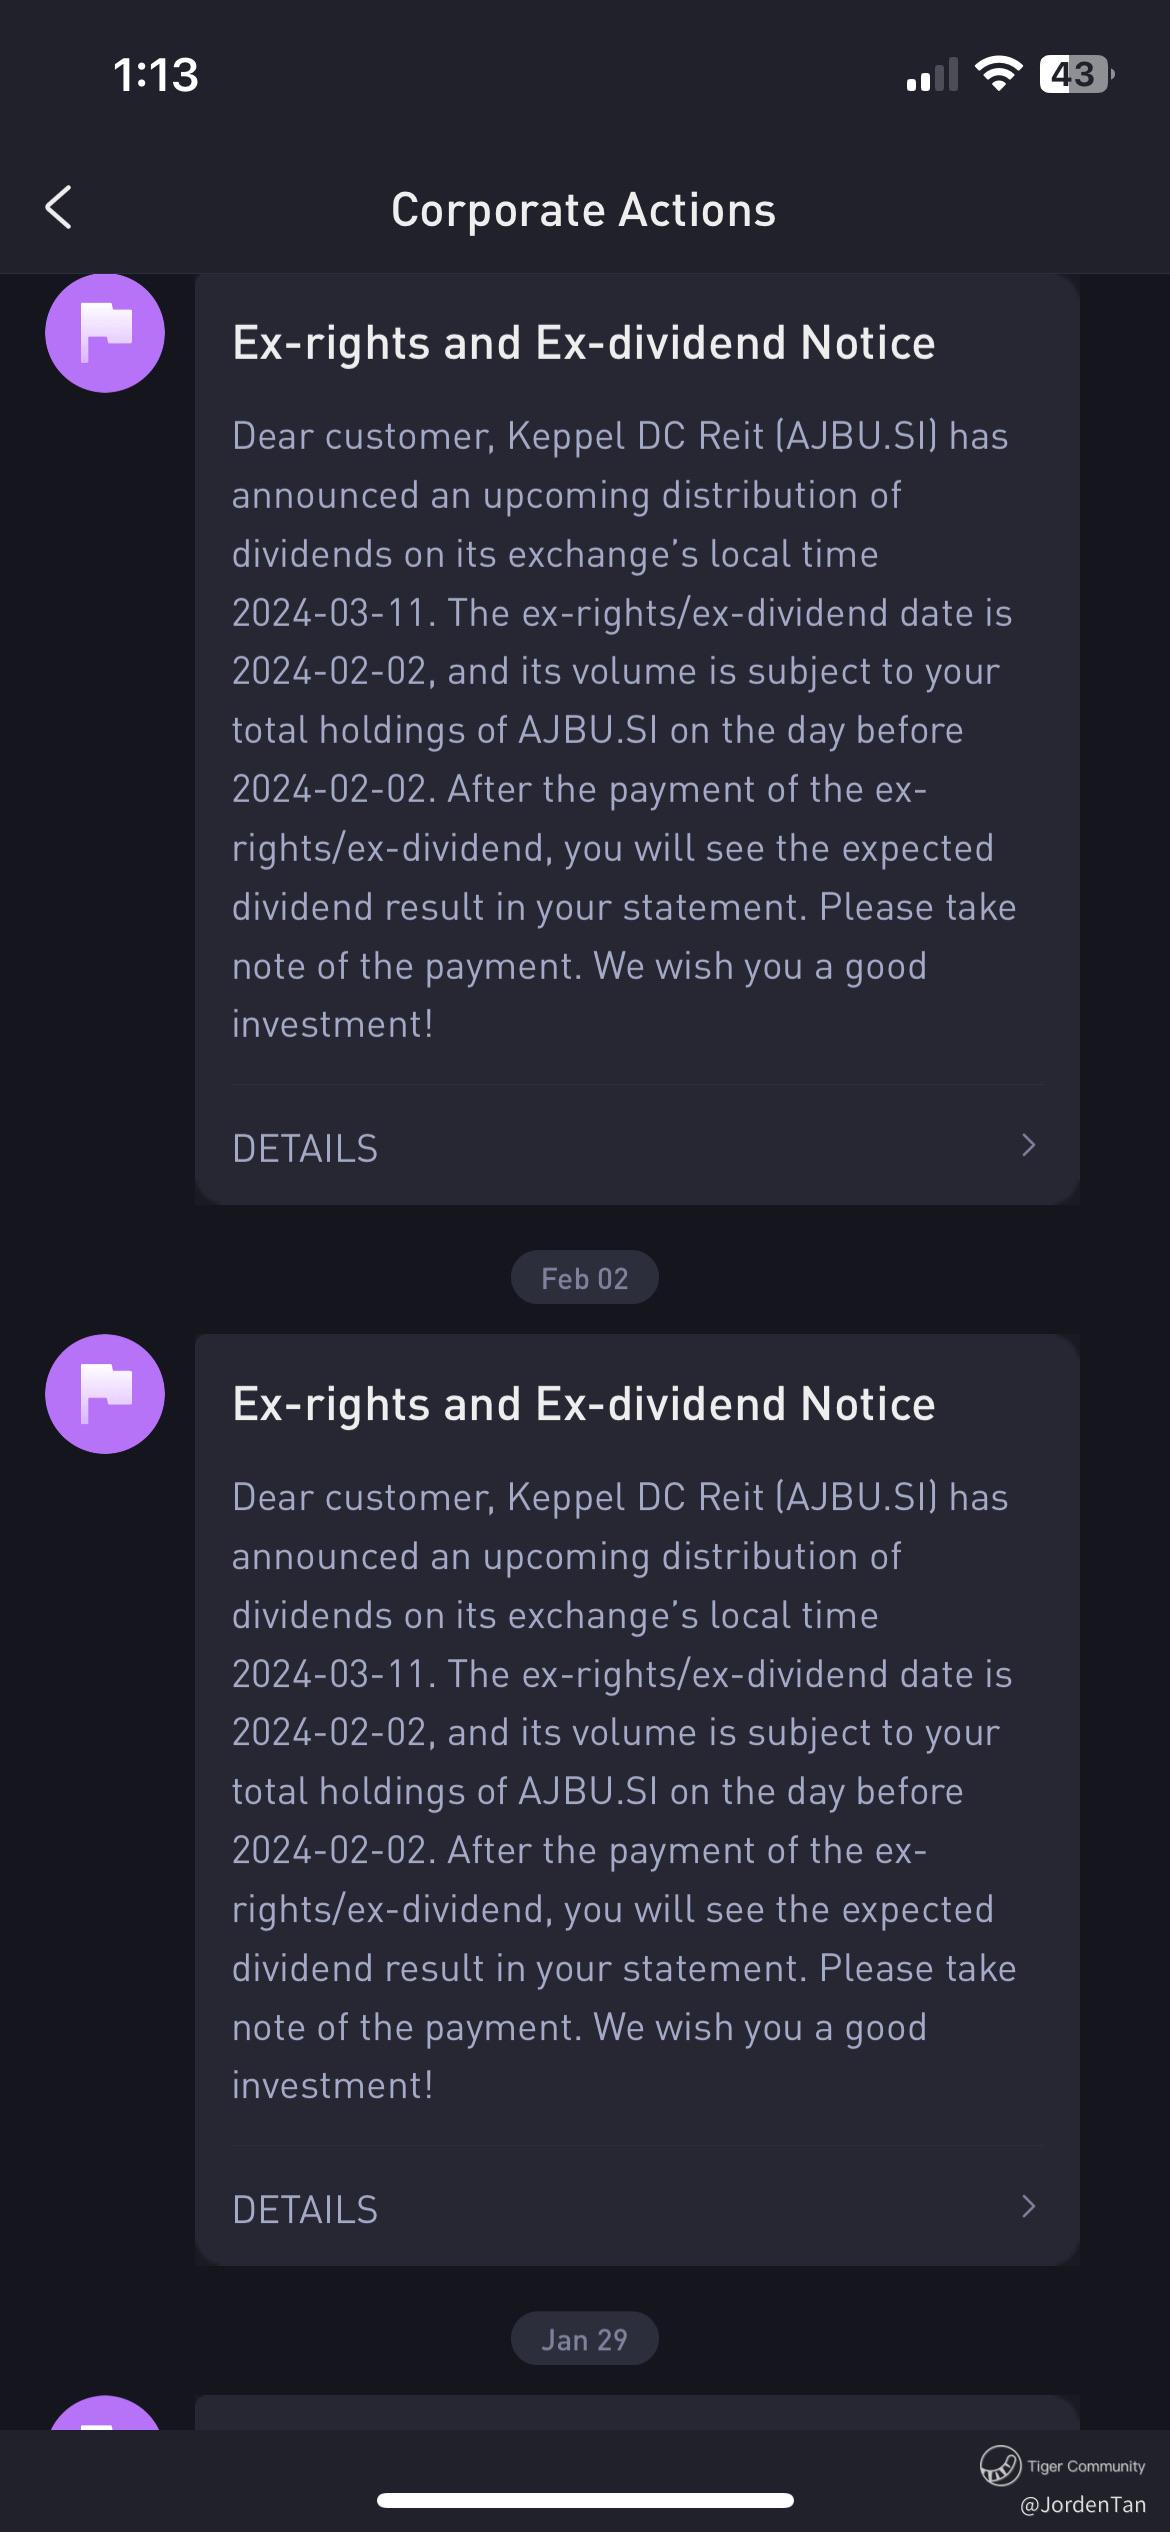Tap the back arrow in the header
The height and width of the screenshot is (2532, 1170).
pyautogui.click(x=59, y=208)
